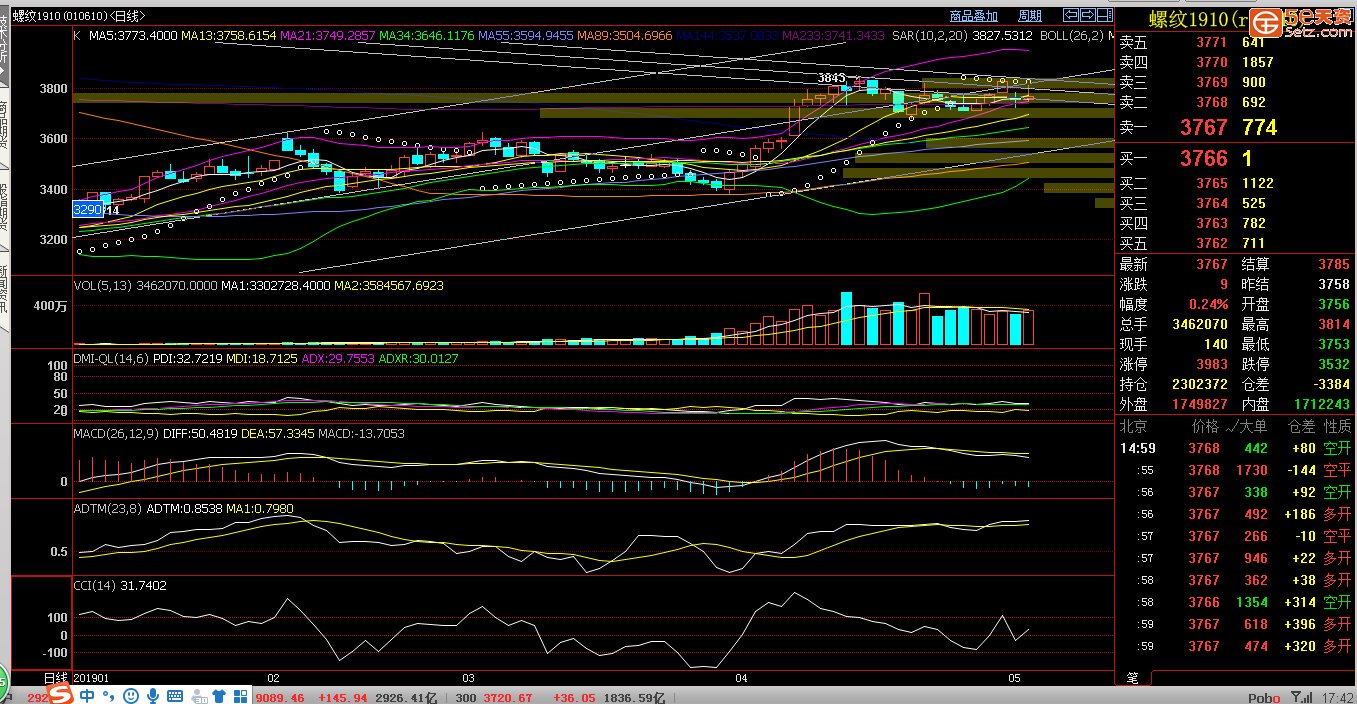Open the 商品期货 vertical side tab
Screen dimensions: 1357x704
coord(5,126)
